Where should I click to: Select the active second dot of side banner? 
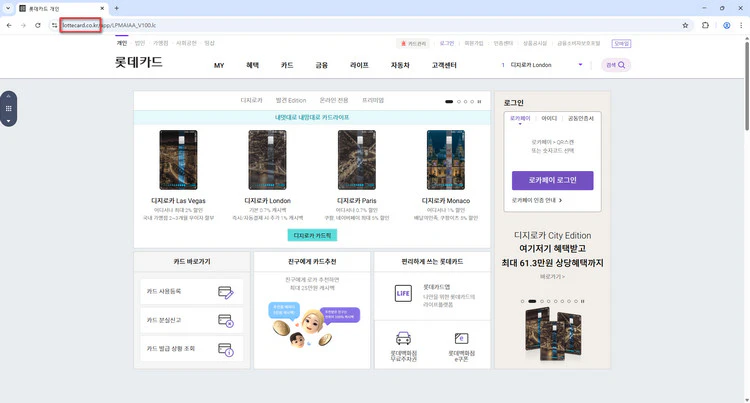tap(532, 301)
